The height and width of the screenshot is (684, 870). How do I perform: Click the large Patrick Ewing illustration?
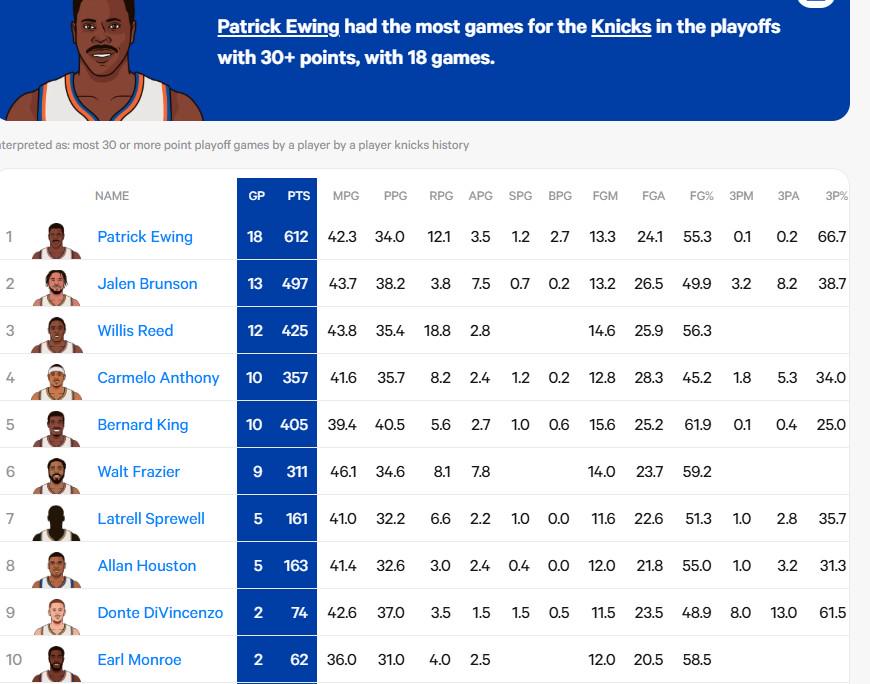coord(104,60)
